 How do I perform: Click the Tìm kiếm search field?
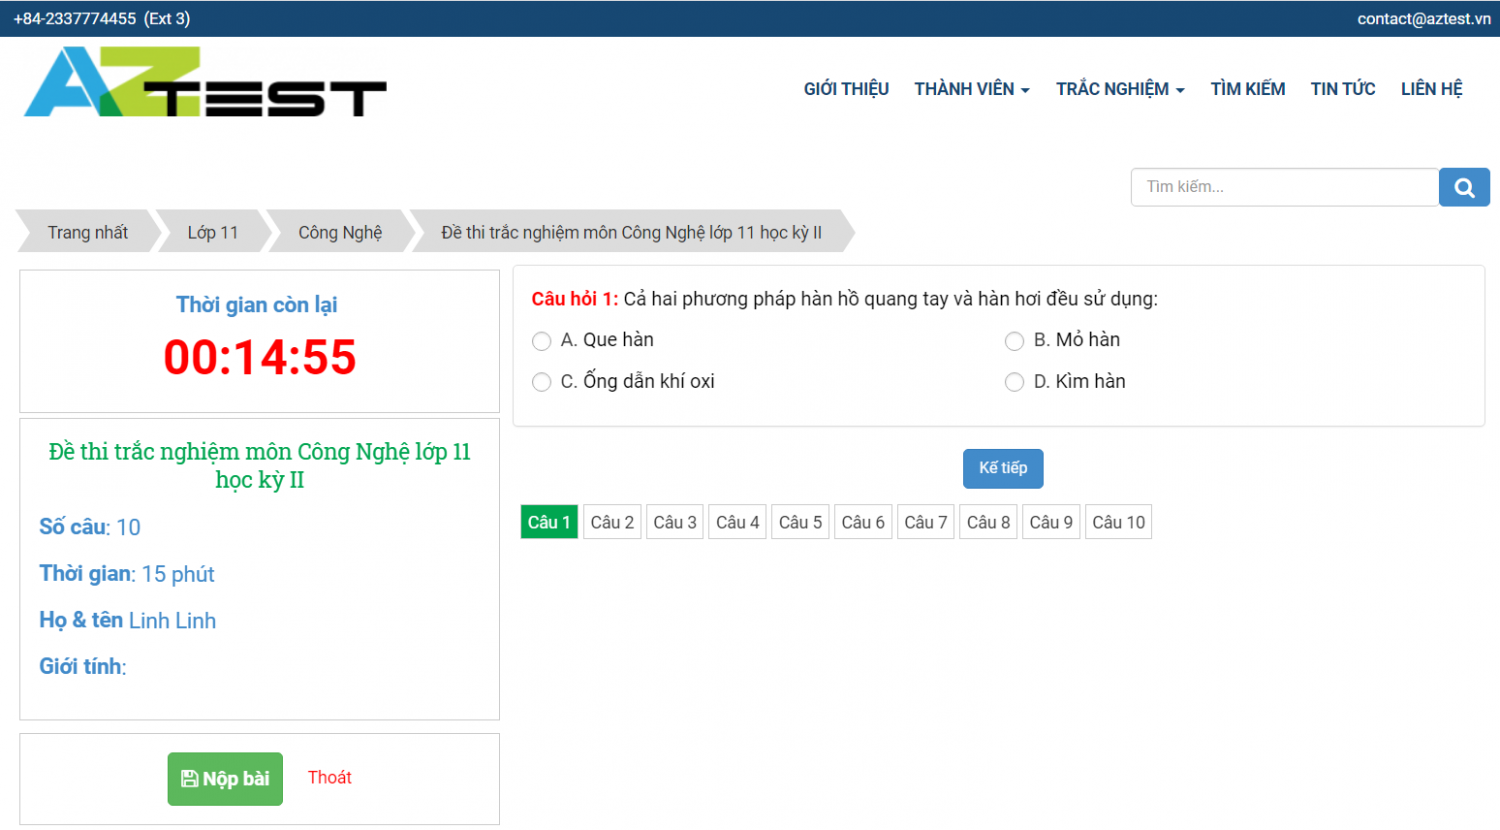click(1285, 187)
